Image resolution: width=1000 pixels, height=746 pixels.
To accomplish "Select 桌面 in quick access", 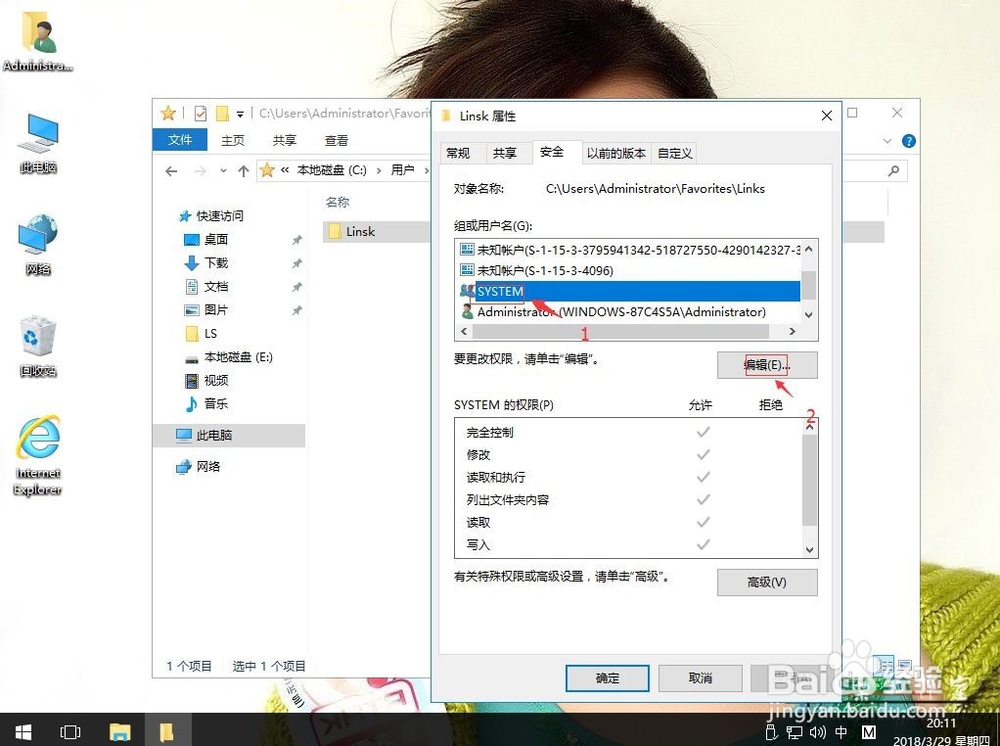I will click(x=216, y=240).
